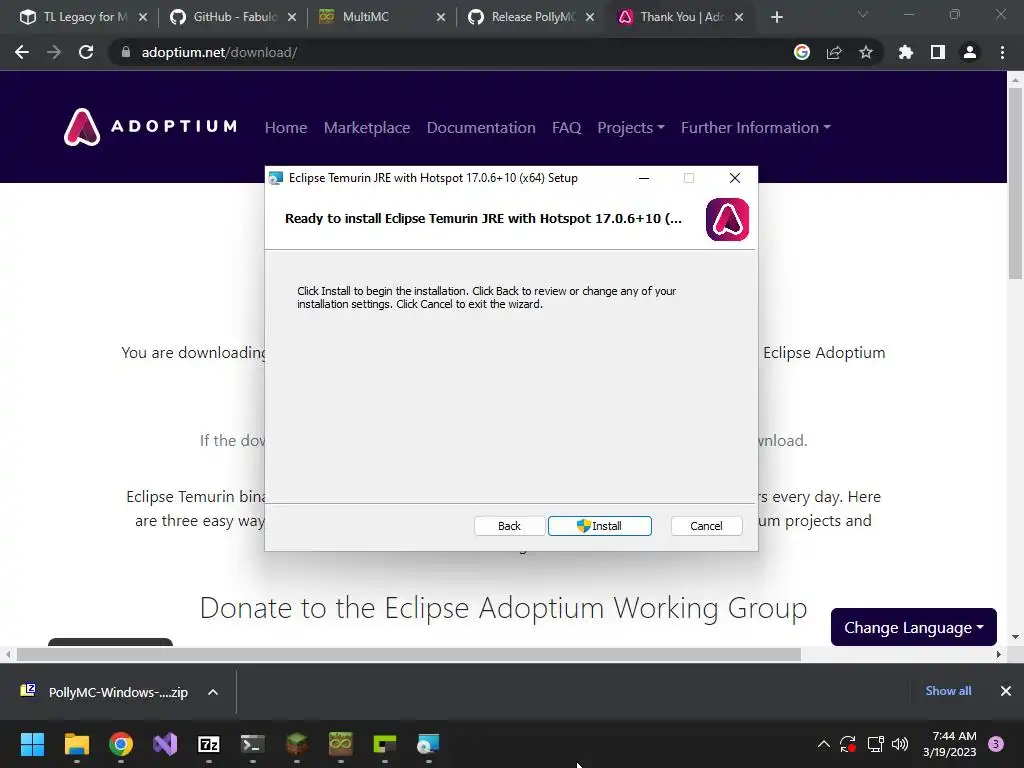This screenshot has width=1024, height=768.
Task: Open the sync tray icon
Action: point(848,744)
